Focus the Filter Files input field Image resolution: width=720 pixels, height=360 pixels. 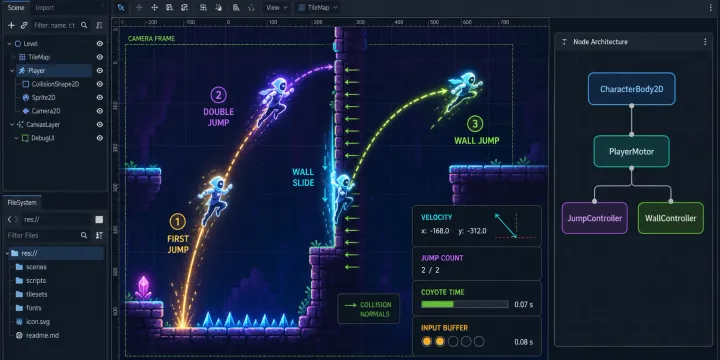pos(47,235)
